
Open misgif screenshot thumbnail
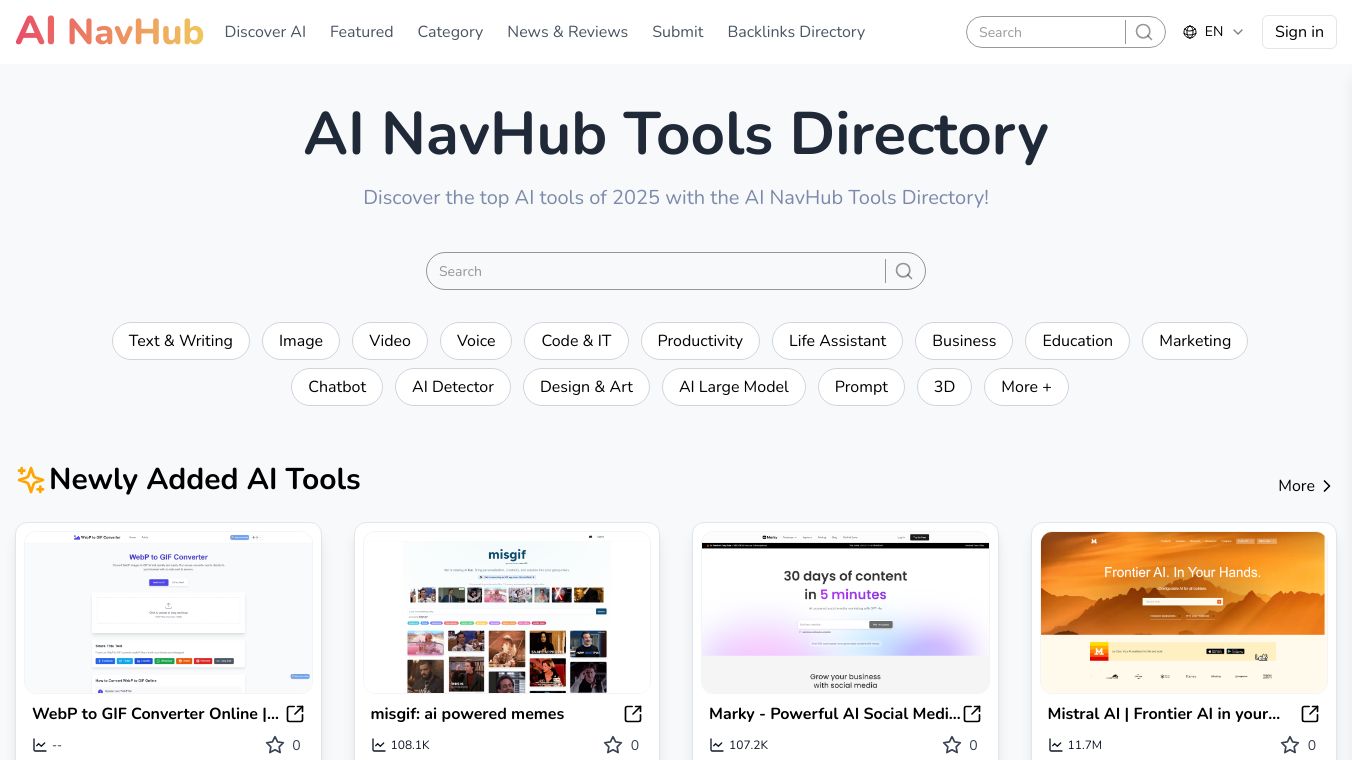(x=507, y=612)
